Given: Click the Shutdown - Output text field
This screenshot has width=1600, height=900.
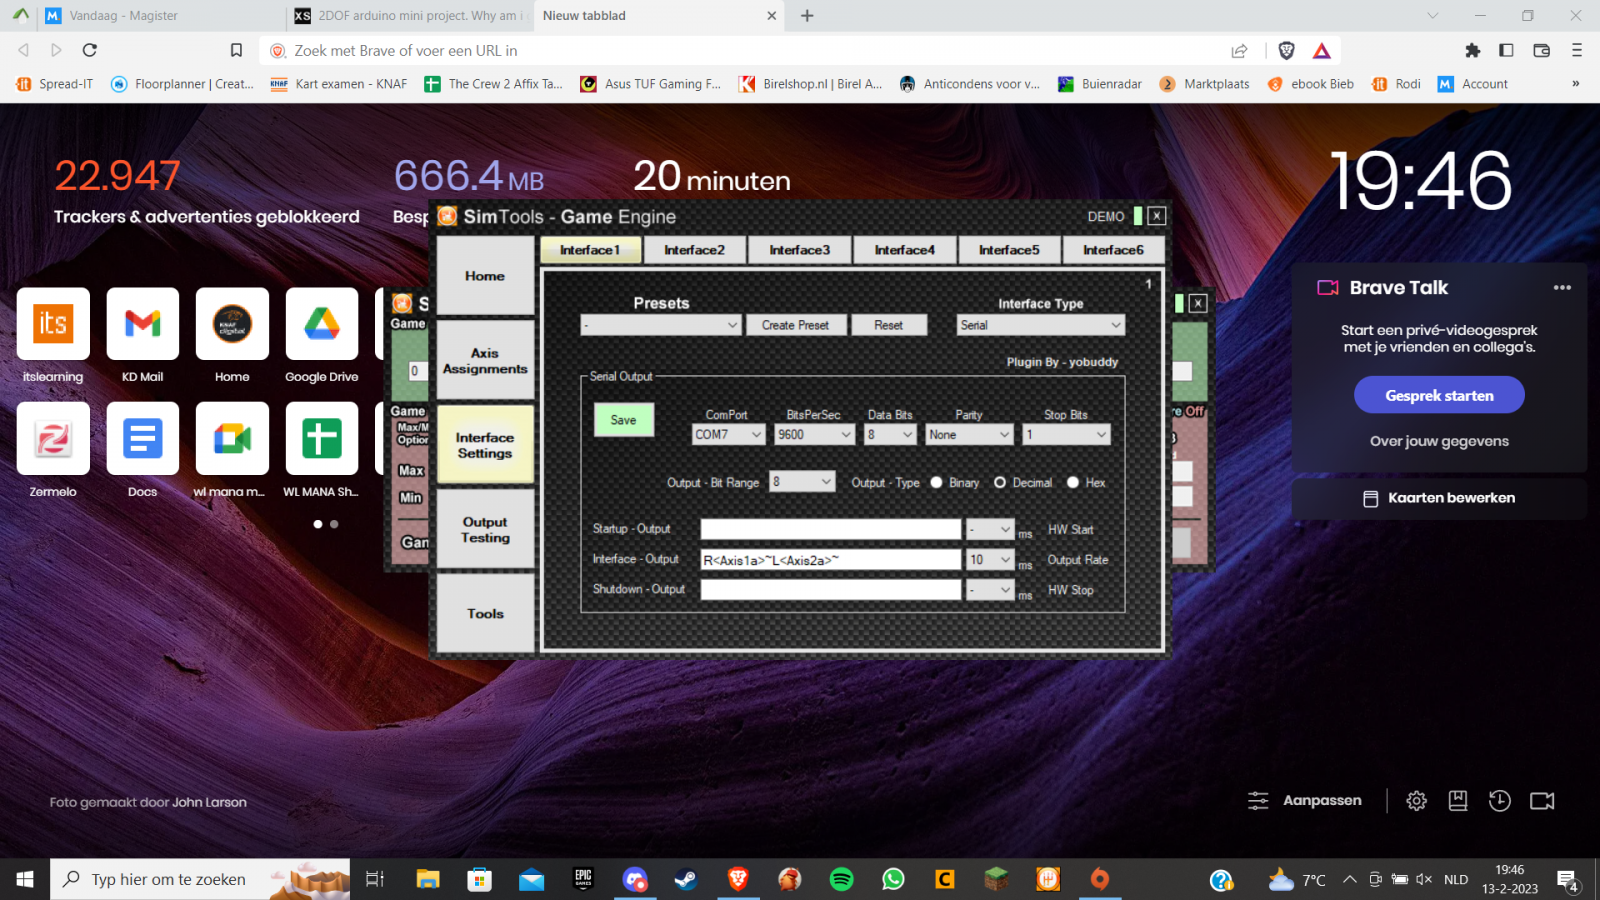Looking at the screenshot, I should pos(831,590).
